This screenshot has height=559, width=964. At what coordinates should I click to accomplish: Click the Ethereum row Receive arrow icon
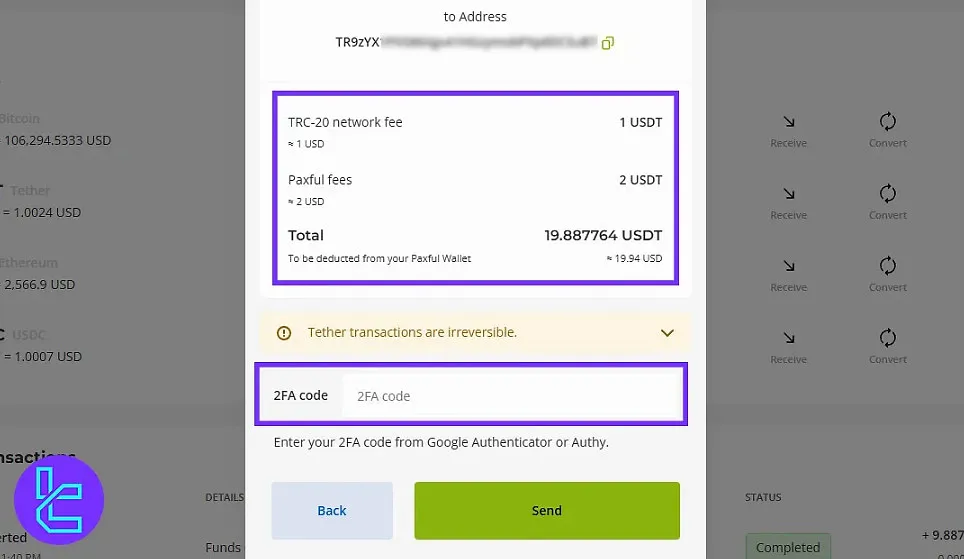[x=789, y=266]
